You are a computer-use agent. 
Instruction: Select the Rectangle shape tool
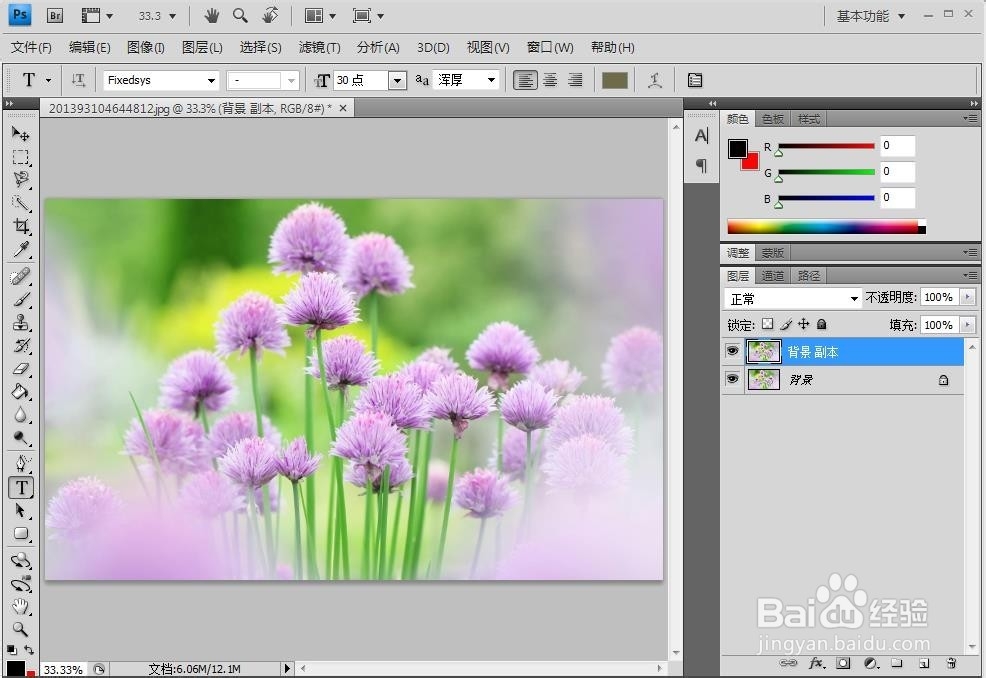click(x=21, y=534)
